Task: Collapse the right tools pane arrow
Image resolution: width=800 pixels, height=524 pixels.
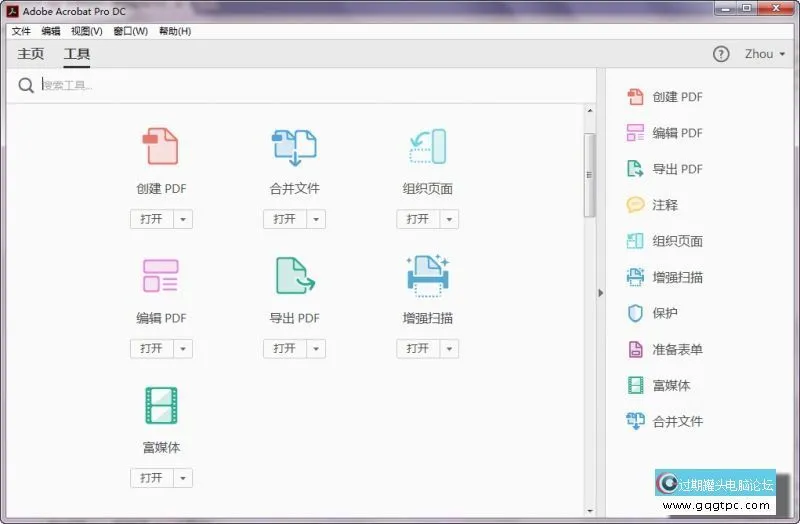Action: click(x=600, y=293)
